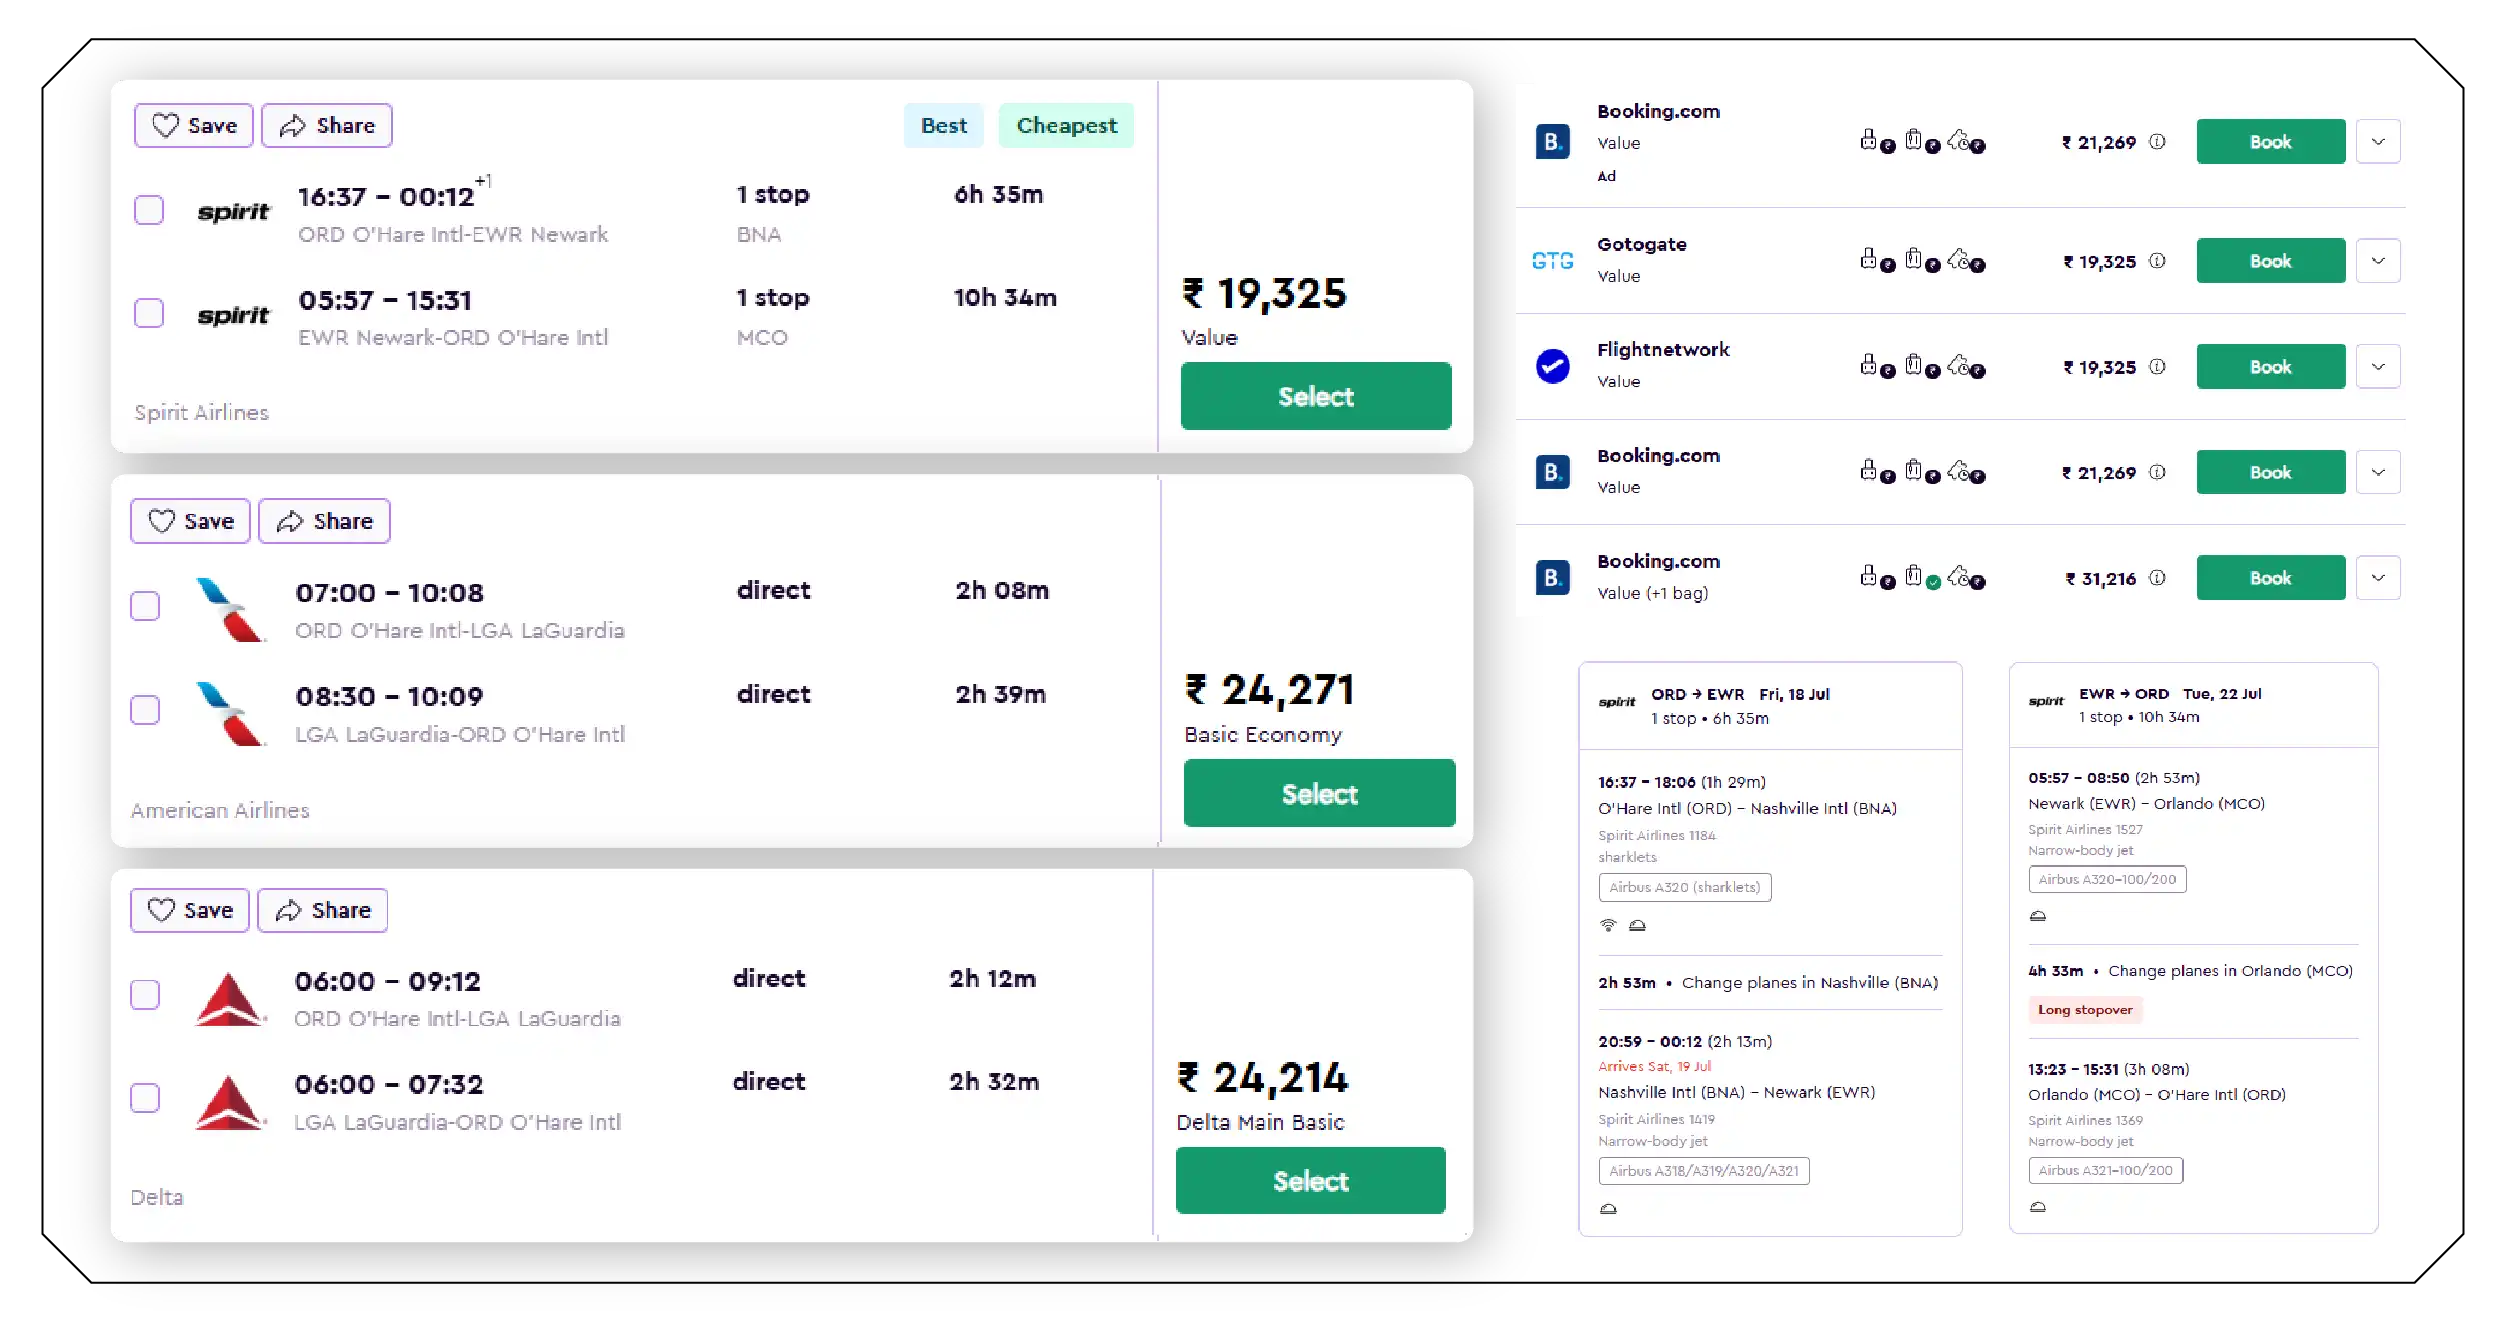Image resolution: width=2507 pixels, height=1322 pixels.
Task: Click the info icon next to ₹ 31,216 price
Action: tap(2158, 578)
